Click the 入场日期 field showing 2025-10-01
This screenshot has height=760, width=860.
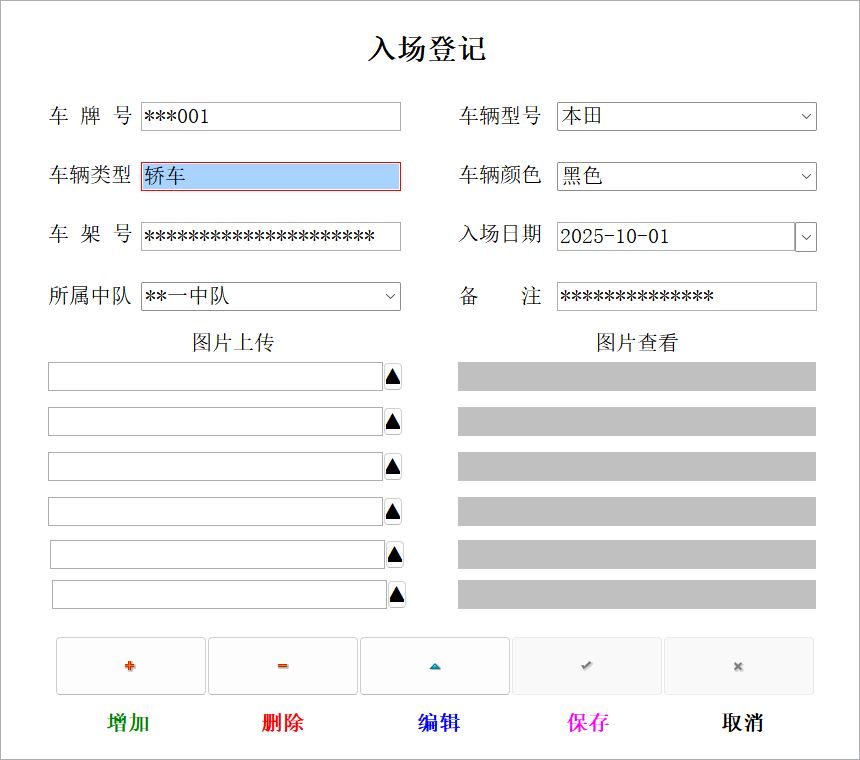click(676, 236)
